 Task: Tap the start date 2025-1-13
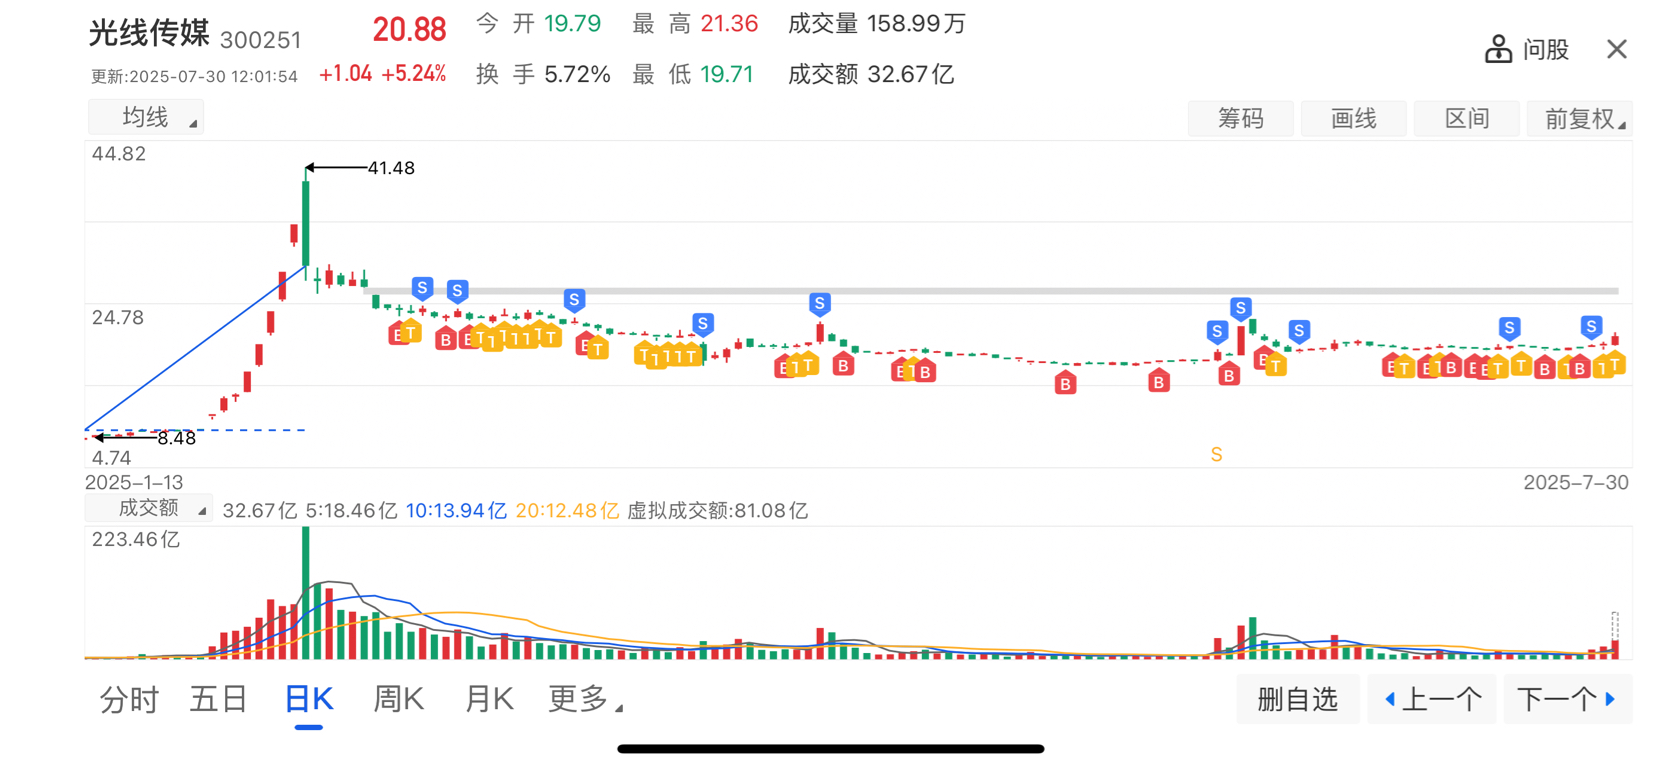coord(134,482)
